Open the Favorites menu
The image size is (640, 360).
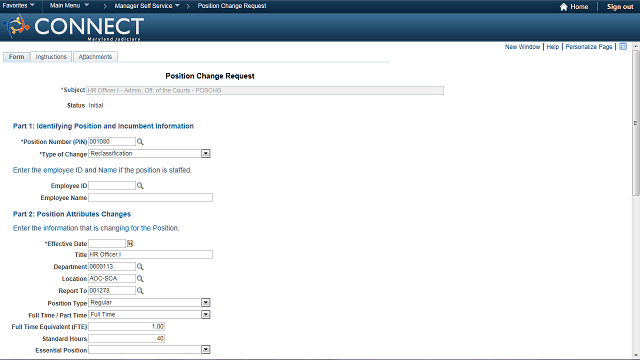18,6
